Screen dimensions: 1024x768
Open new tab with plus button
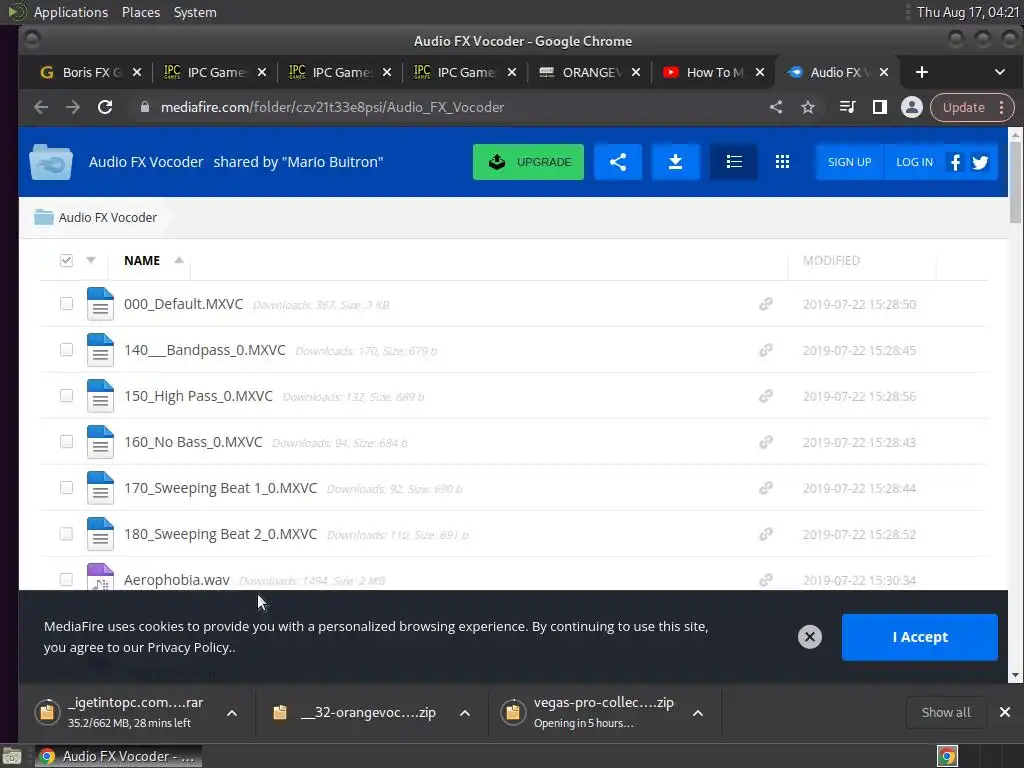pos(921,72)
